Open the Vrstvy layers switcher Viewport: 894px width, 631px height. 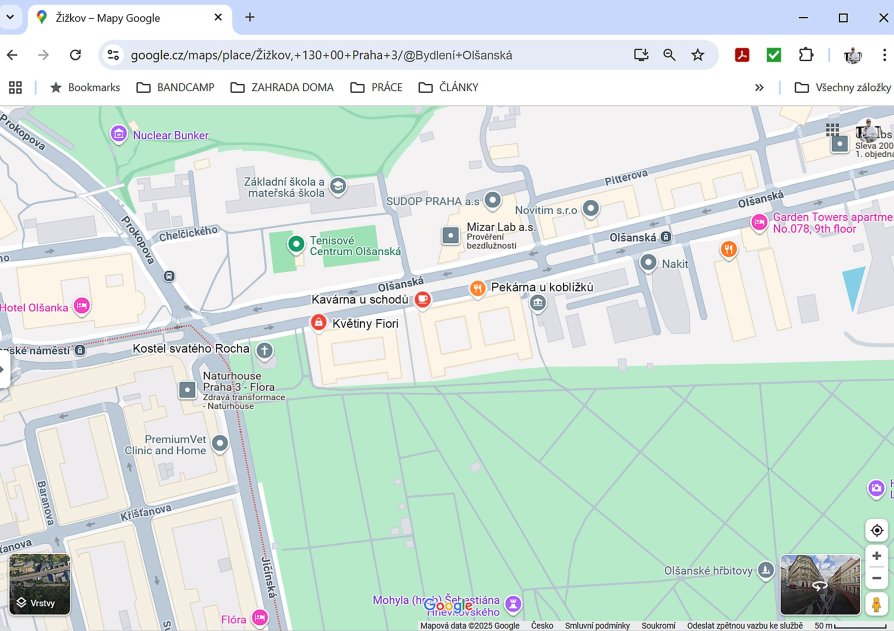[x=40, y=584]
